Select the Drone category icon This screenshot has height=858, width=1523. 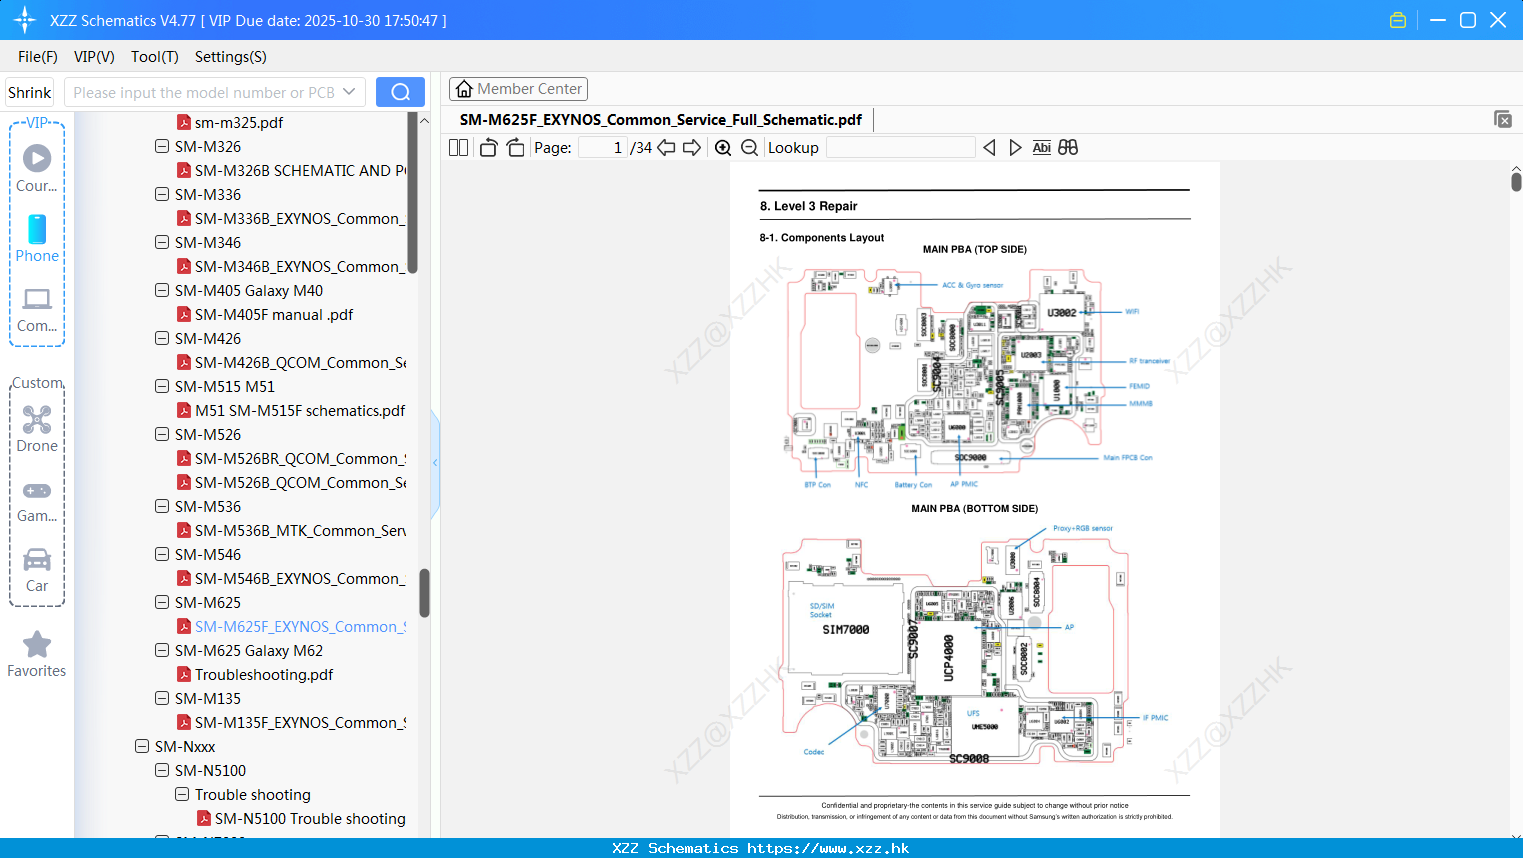(37, 419)
